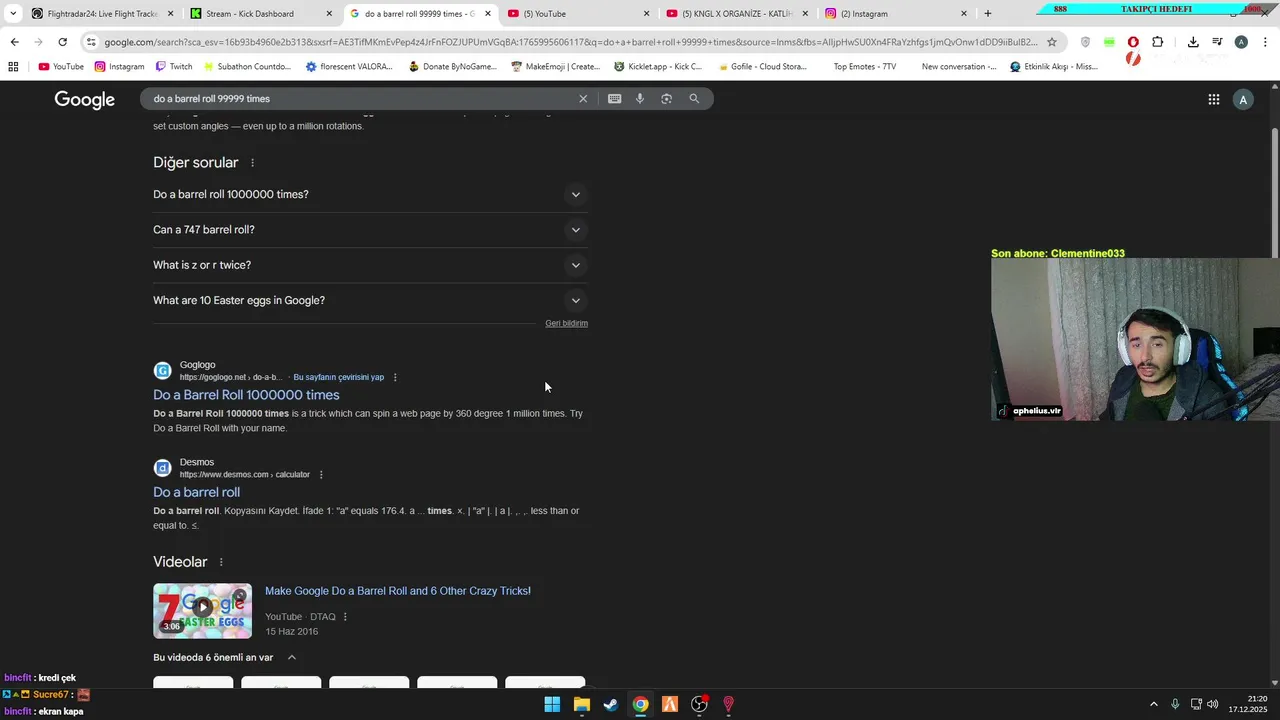Open more options beside Diğer sorular
The image size is (1280, 720).
(x=252, y=163)
